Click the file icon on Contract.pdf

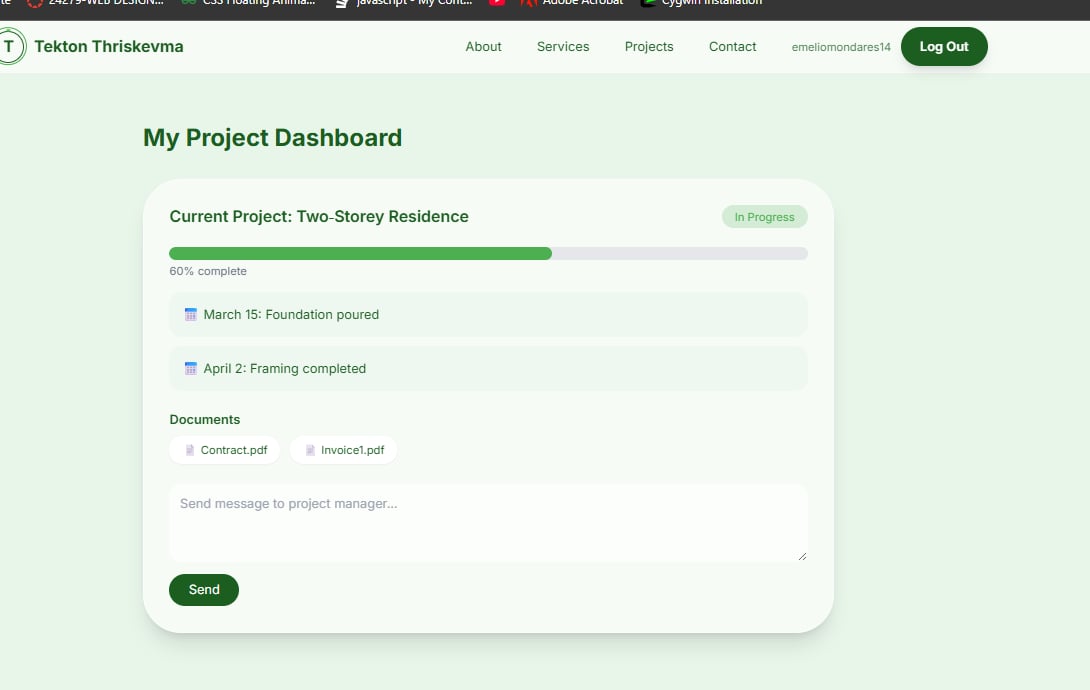click(x=190, y=450)
